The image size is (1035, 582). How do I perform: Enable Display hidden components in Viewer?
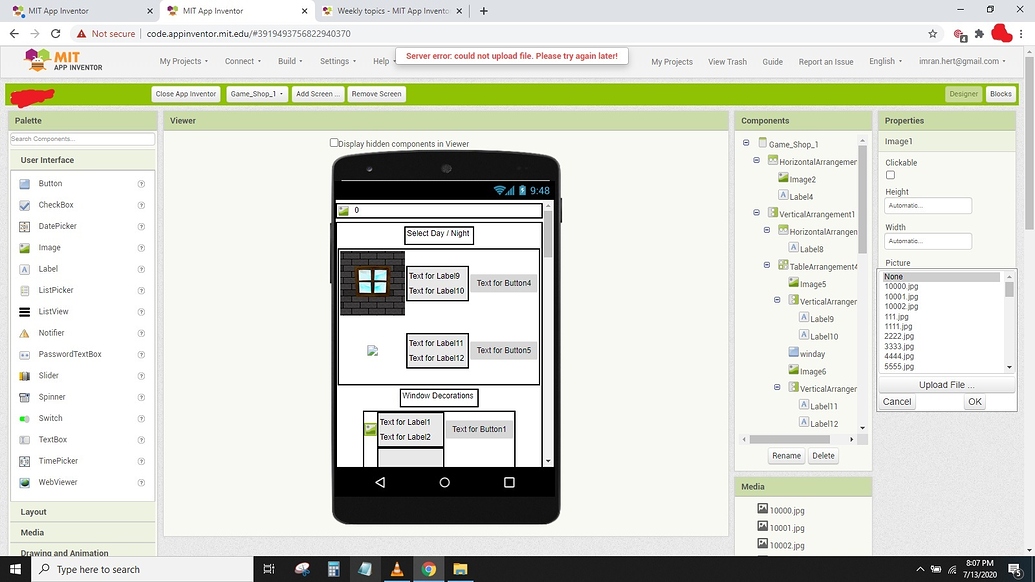pos(334,141)
